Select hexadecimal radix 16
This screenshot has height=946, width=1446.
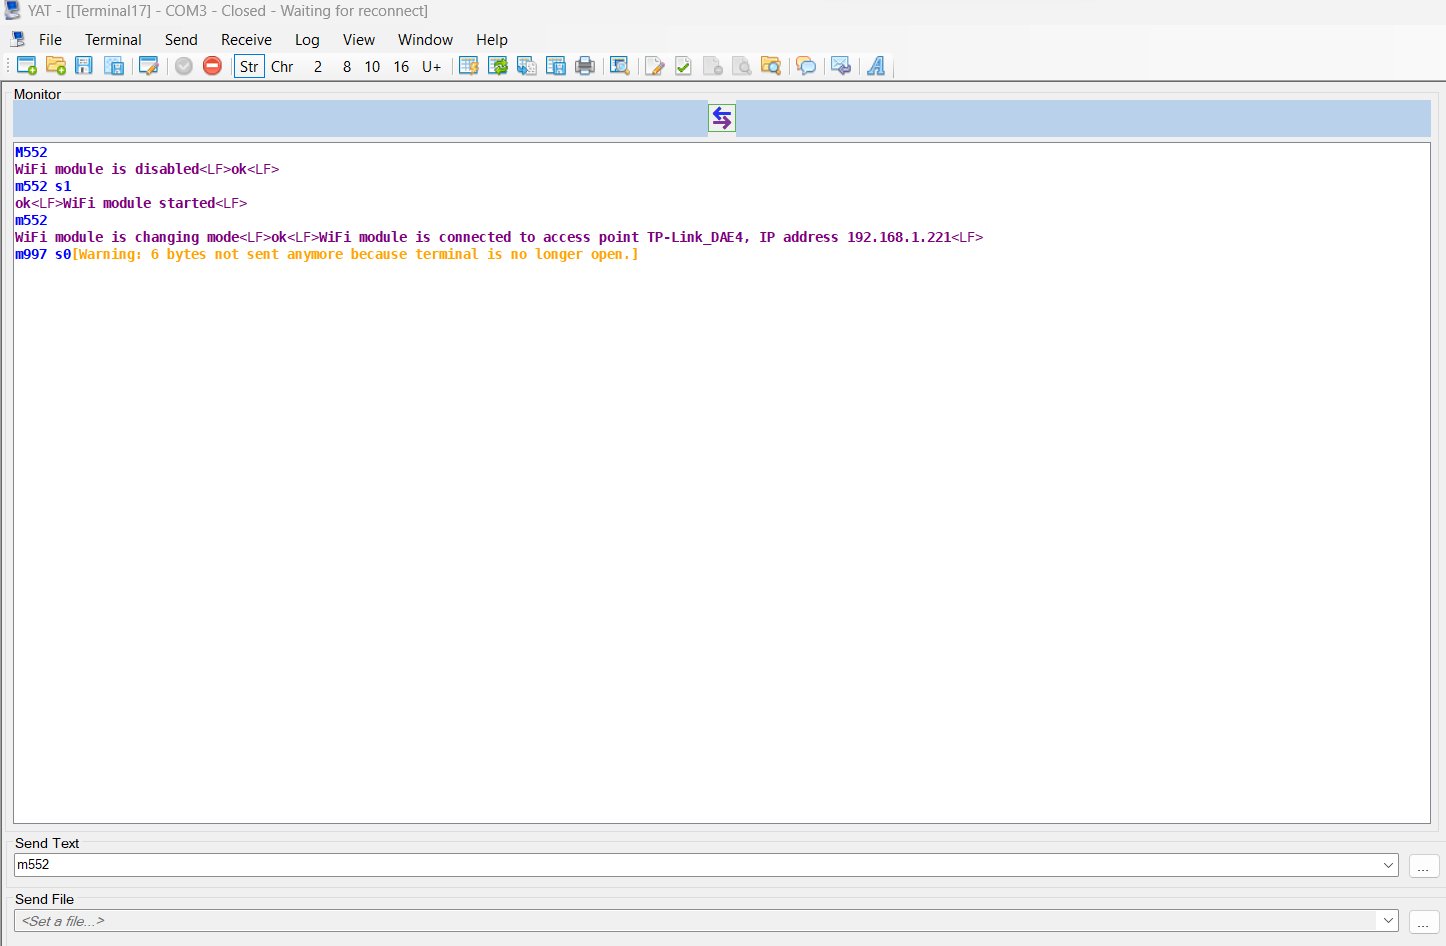point(401,67)
